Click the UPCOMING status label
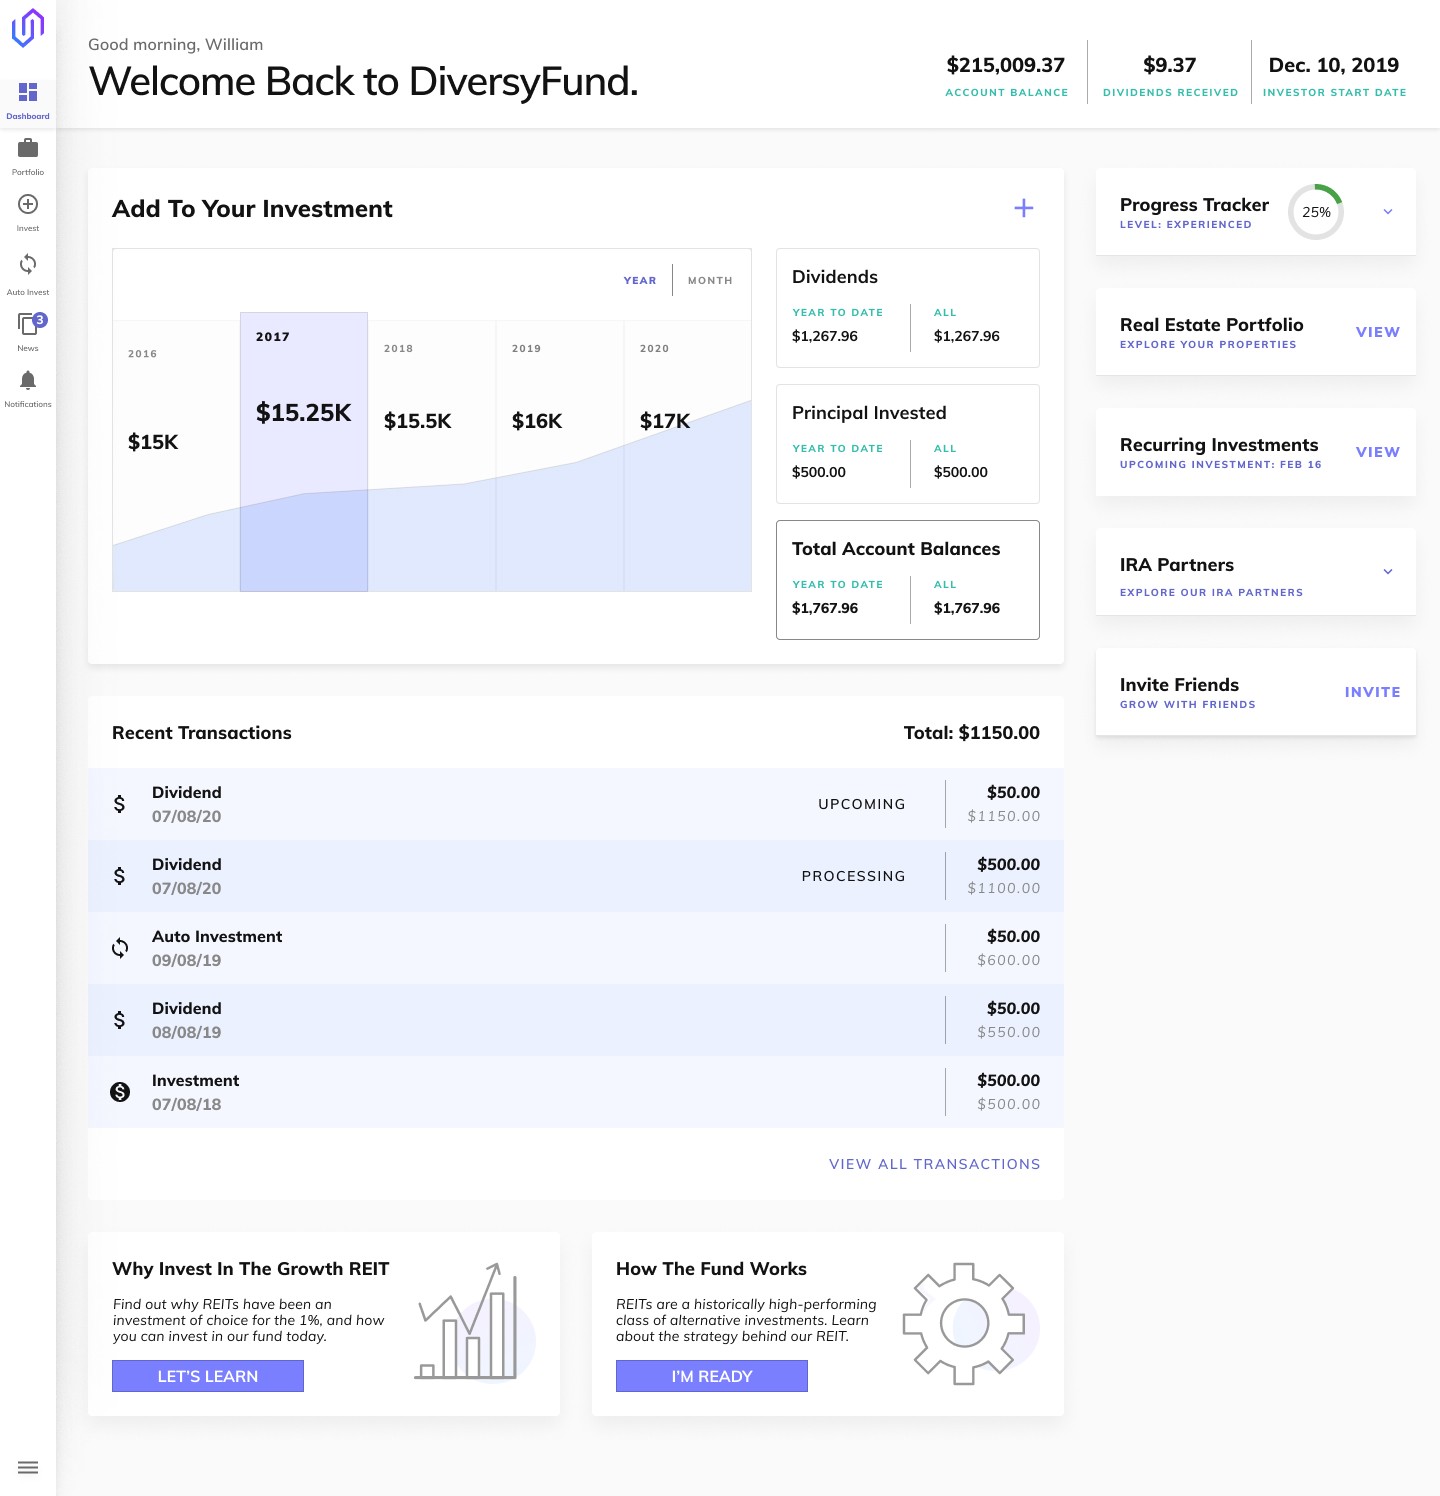The image size is (1440, 1496). [x=862, y=804]
